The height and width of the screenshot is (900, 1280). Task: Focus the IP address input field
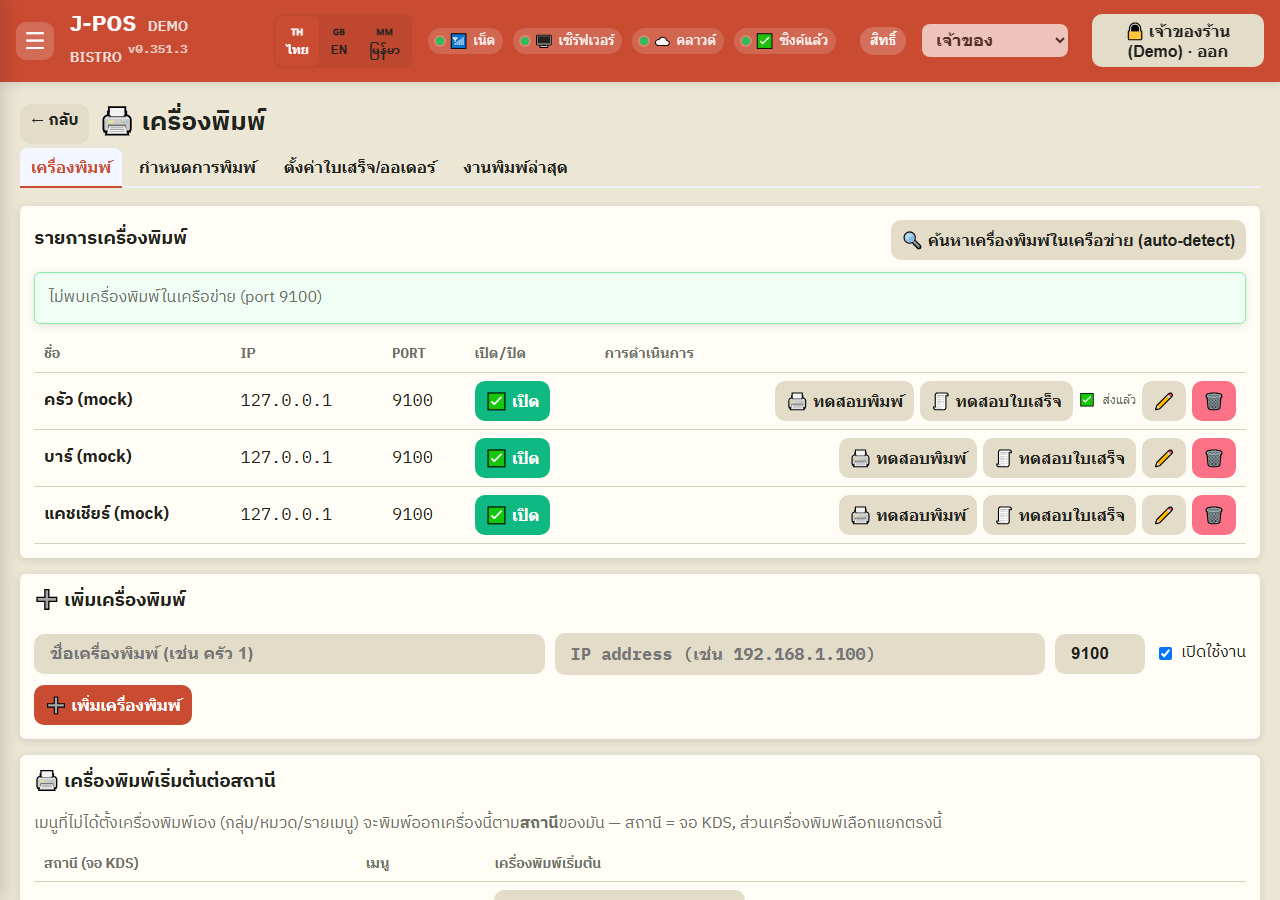coord(800,654)
